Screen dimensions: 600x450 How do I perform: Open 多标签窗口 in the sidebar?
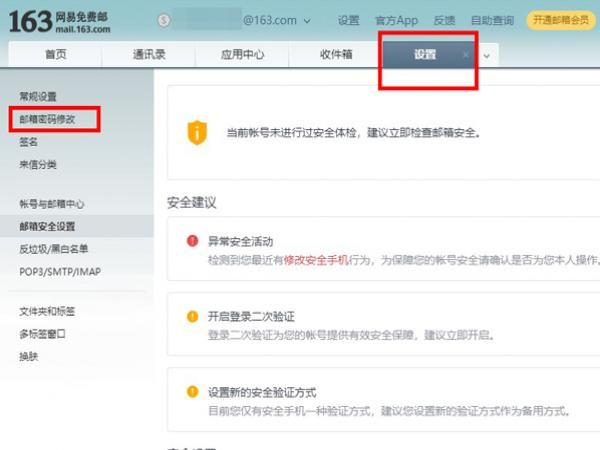pyautogui.click(x=42, y=334)
